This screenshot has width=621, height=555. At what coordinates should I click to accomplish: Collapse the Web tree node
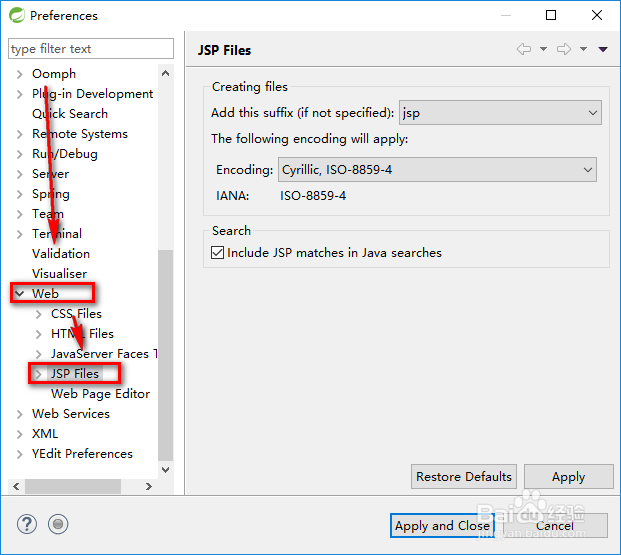coord(20,294)
